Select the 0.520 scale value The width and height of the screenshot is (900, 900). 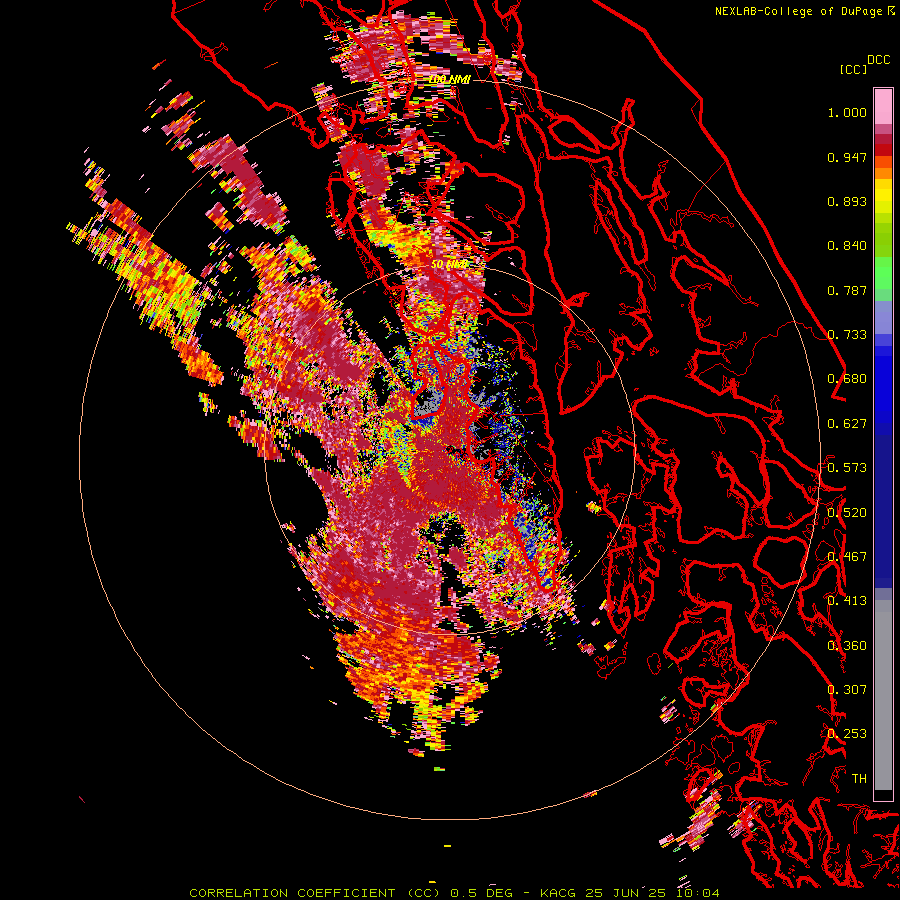[847, 513]
